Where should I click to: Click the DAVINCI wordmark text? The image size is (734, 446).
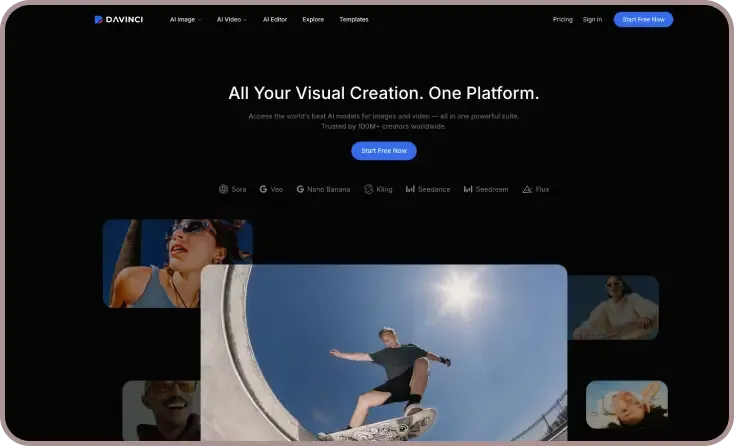[x=124, y=20]
